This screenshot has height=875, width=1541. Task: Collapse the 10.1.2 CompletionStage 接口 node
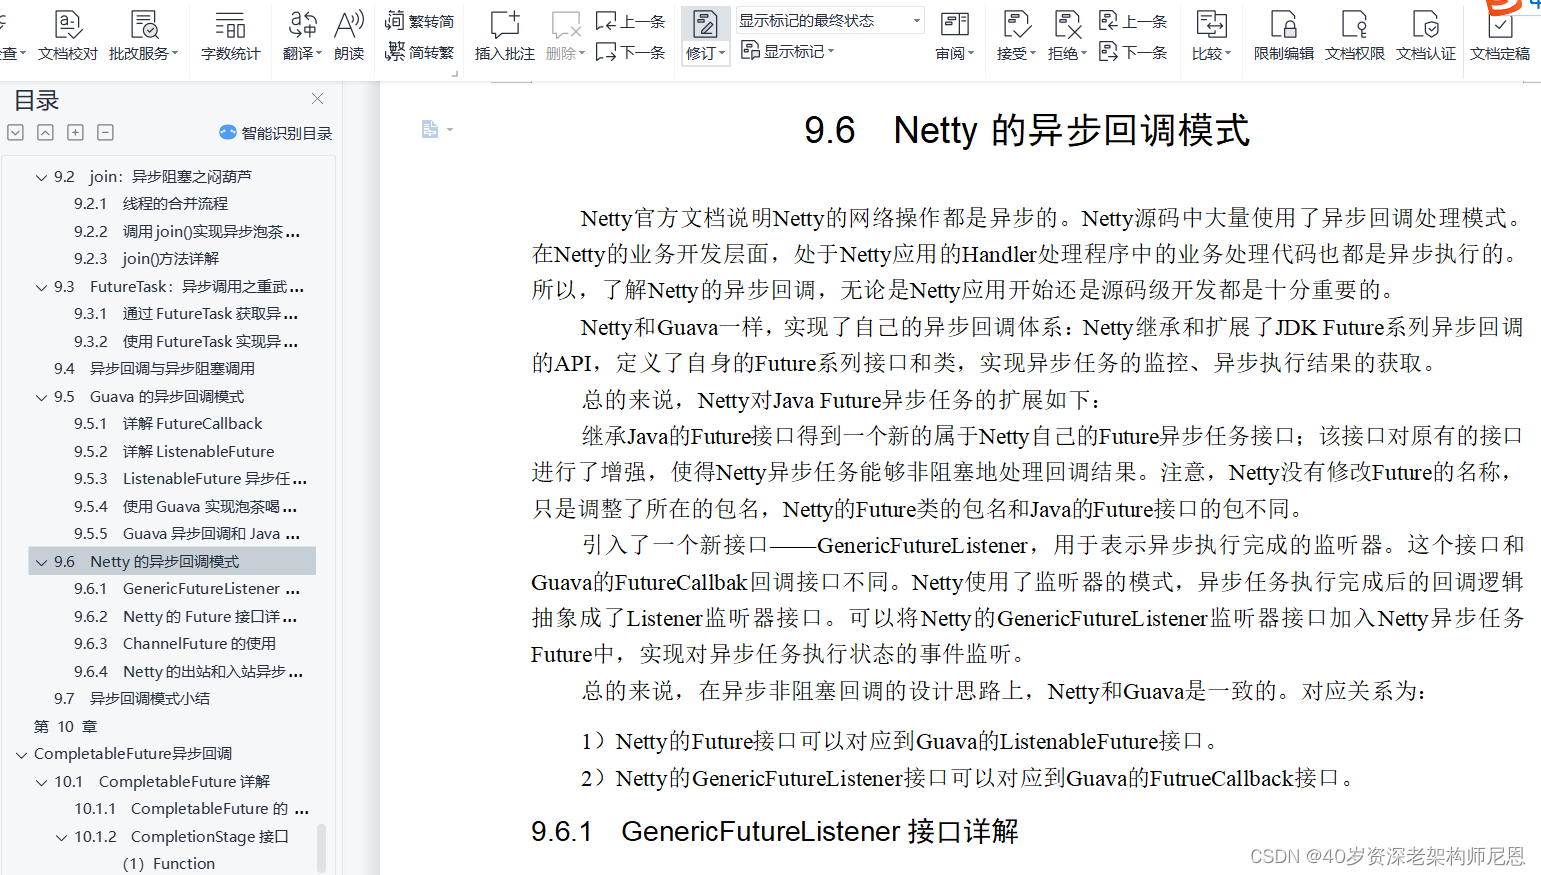point(61,837)
